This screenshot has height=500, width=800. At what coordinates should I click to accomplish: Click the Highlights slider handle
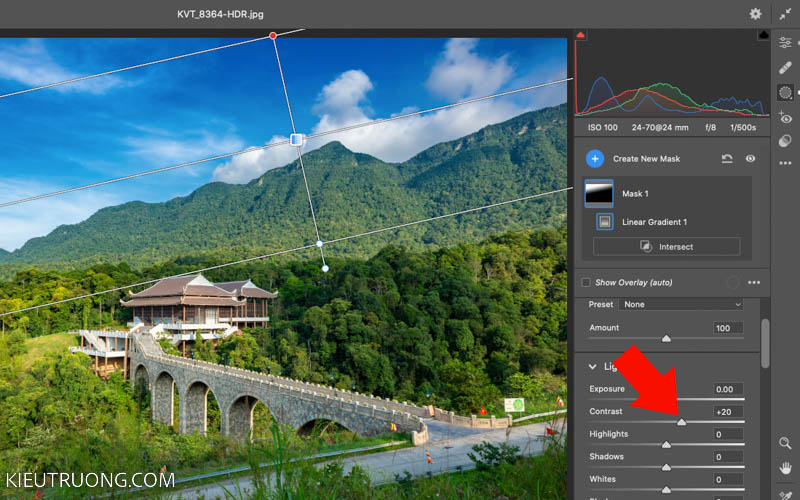(666, 445)
